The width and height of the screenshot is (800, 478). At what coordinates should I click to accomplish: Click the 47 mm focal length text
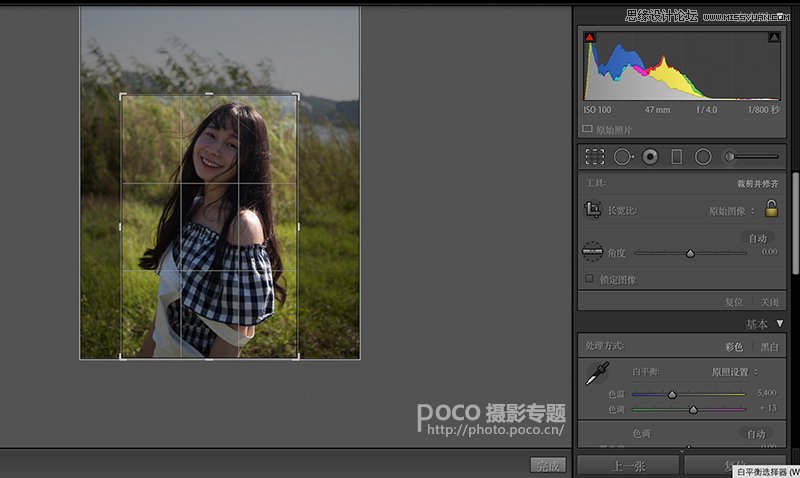coord(658,110)
